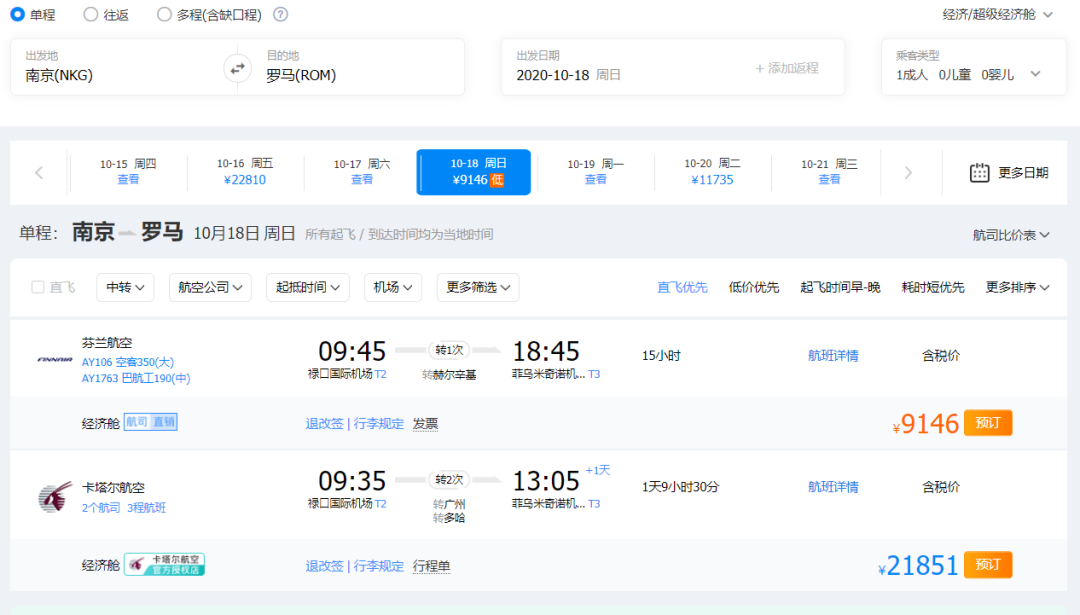The height and width of the screenshot is (615, 1080).
Task: Select the 10-17 Saturday date tab
Action: tap(362, 172)
